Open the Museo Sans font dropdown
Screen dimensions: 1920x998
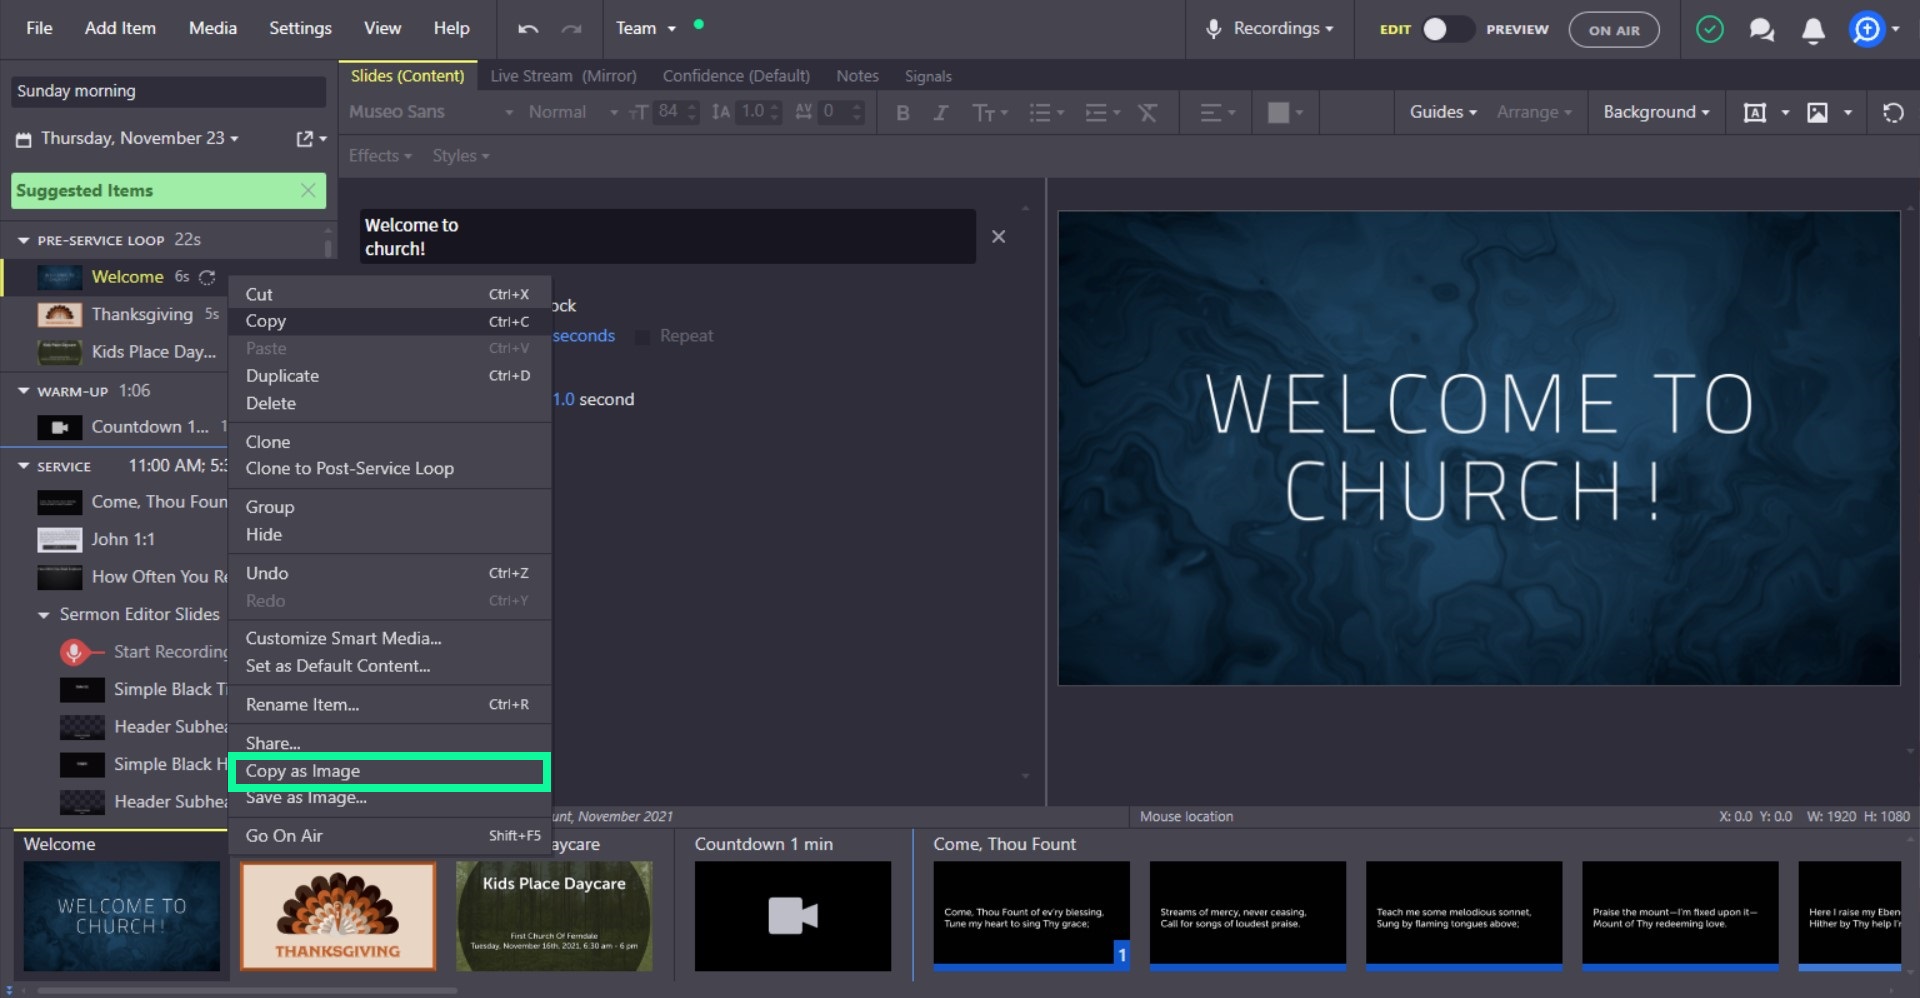pyautogui.click(x=430, y=112)
